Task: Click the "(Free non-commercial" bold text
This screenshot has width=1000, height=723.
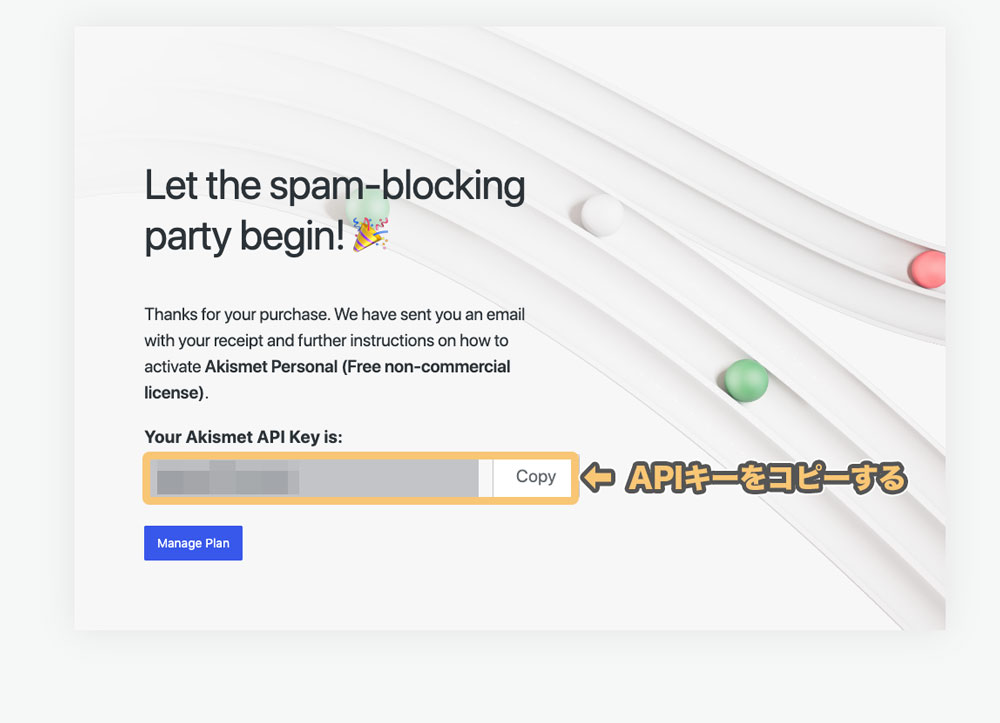Action: point(426,367)
